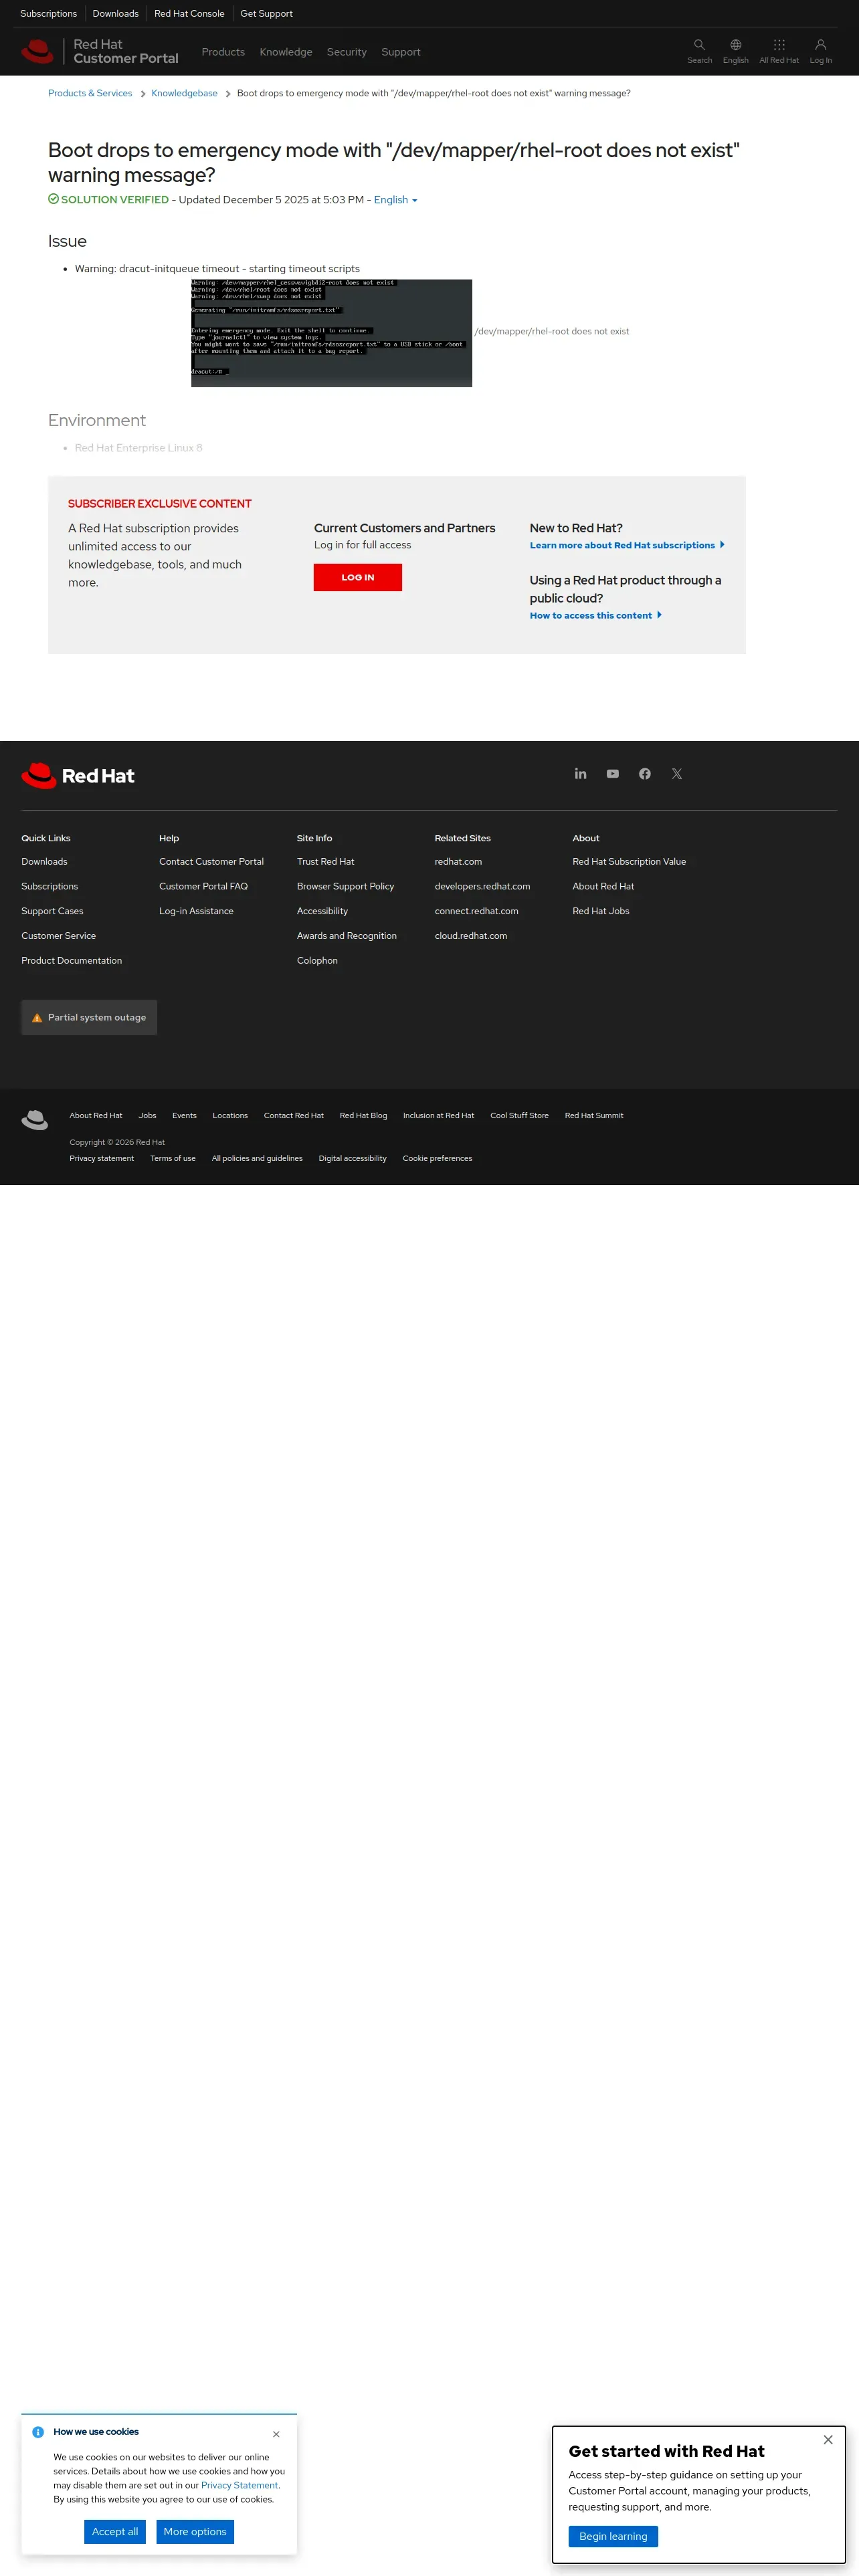This screenshot has height=2576, width=859.
Task: Click the gray fedora icon in bottom footer
Action: coord(35,1120)
